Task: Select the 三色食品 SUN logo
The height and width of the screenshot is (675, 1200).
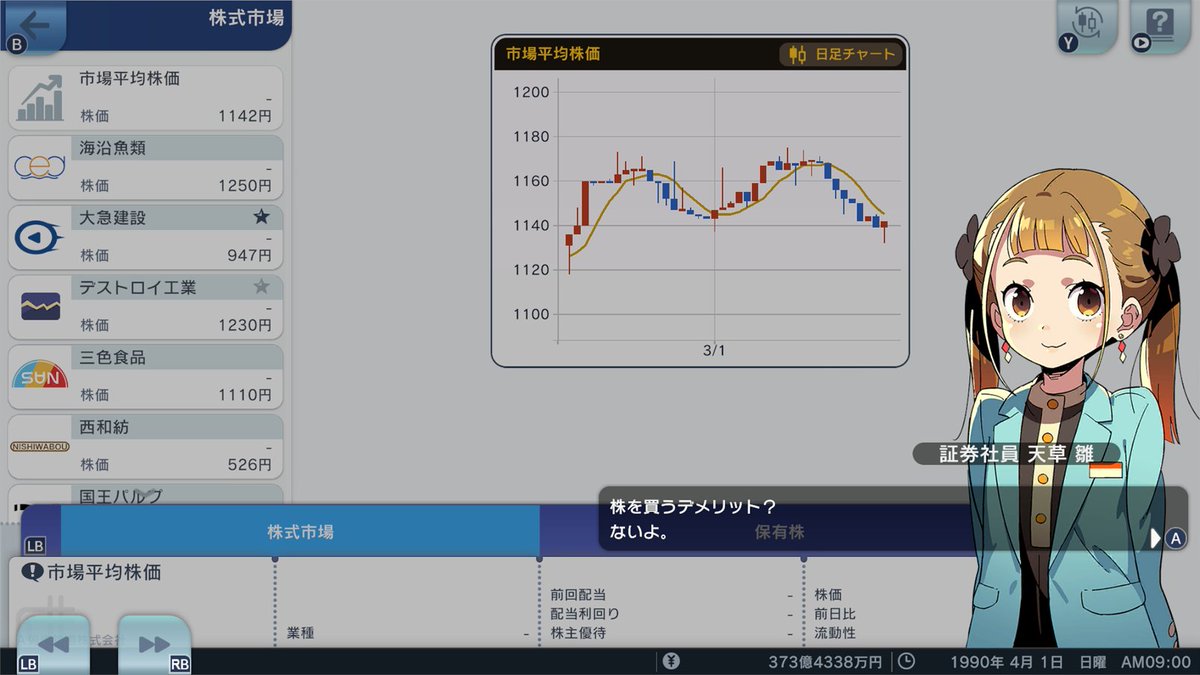Action: pos(40,375)
